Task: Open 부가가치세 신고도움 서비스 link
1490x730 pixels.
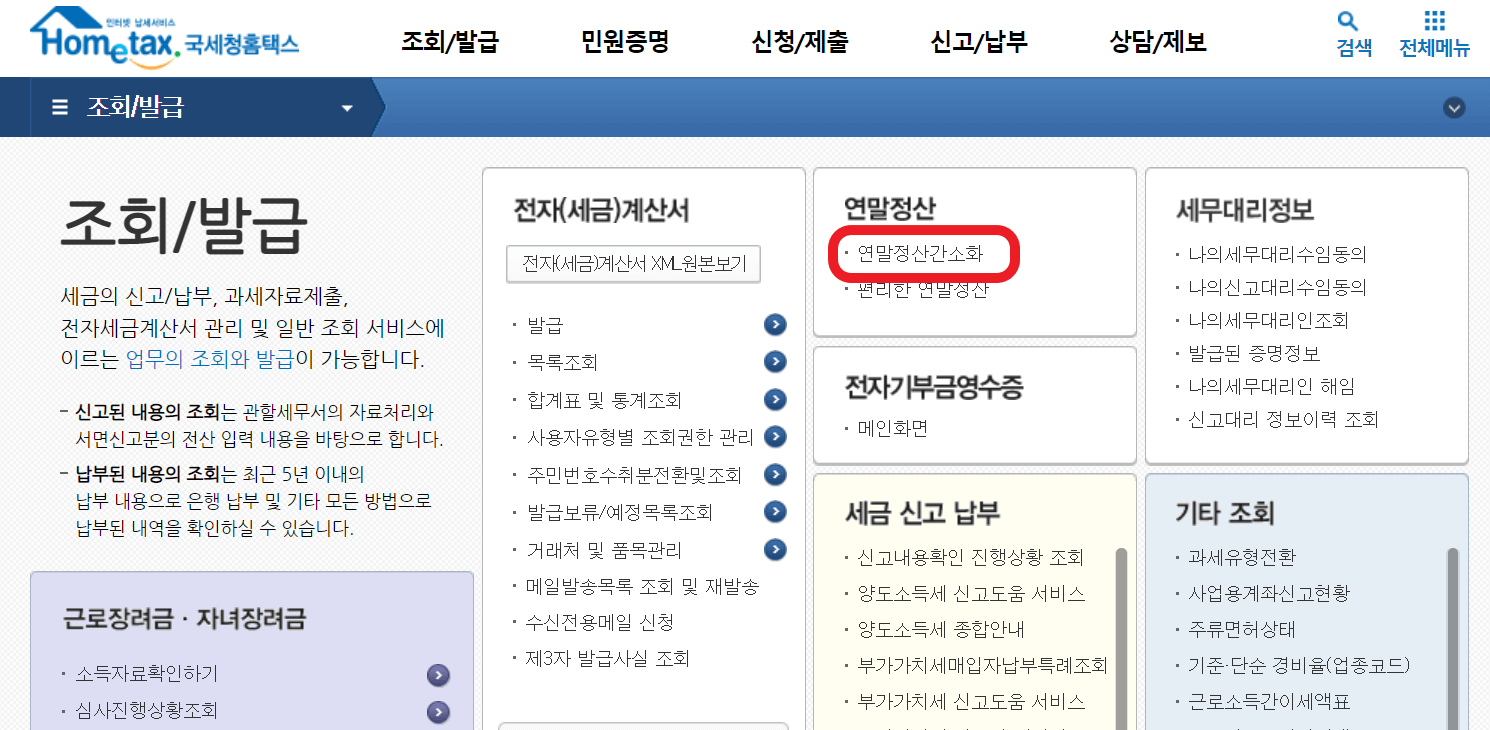Action: [x=971, y=701]
